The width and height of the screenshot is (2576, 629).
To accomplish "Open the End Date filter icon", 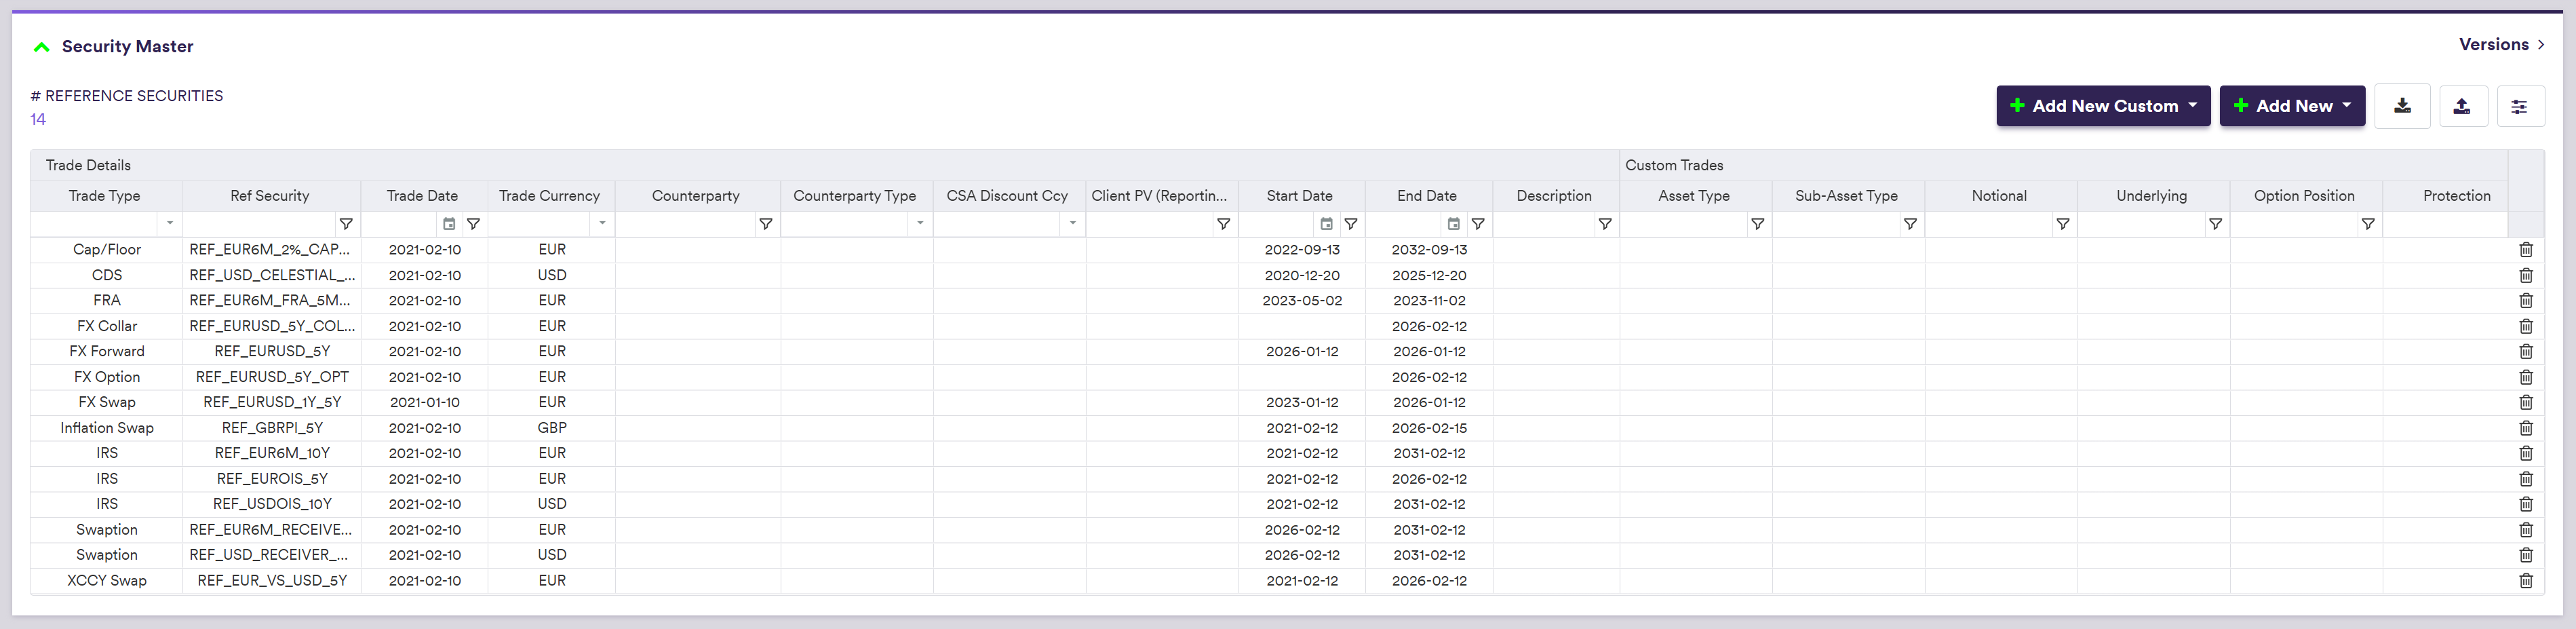I will (x=1478, y=224).
